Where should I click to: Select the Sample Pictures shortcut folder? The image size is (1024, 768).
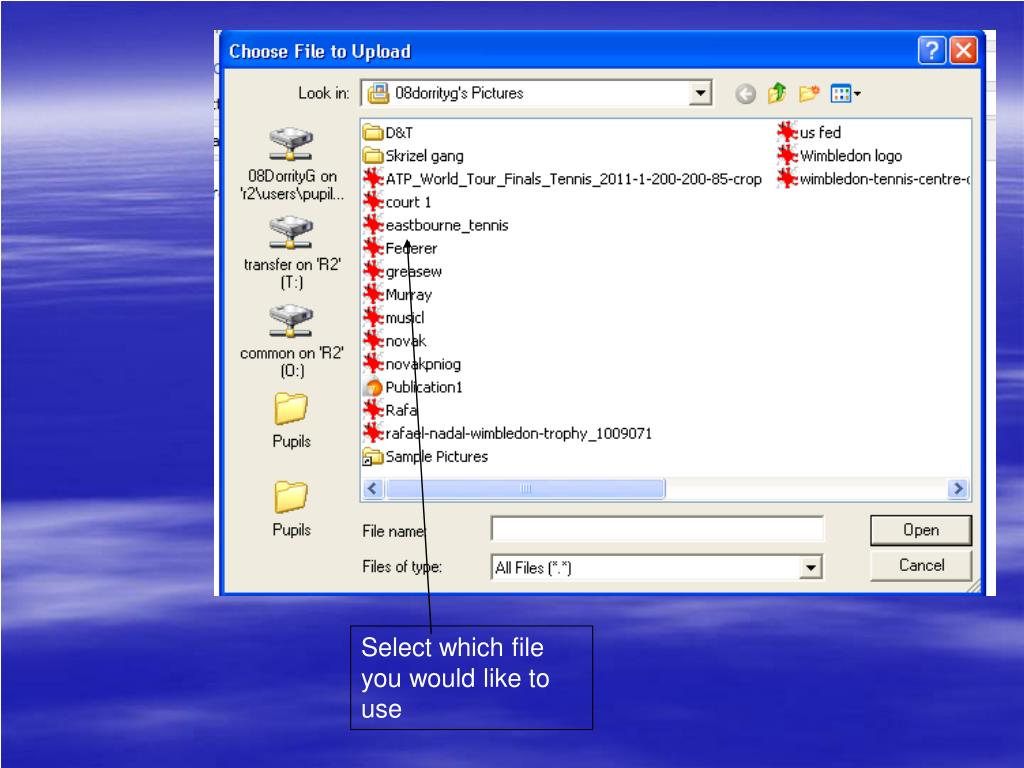click(x=426, y=456)
